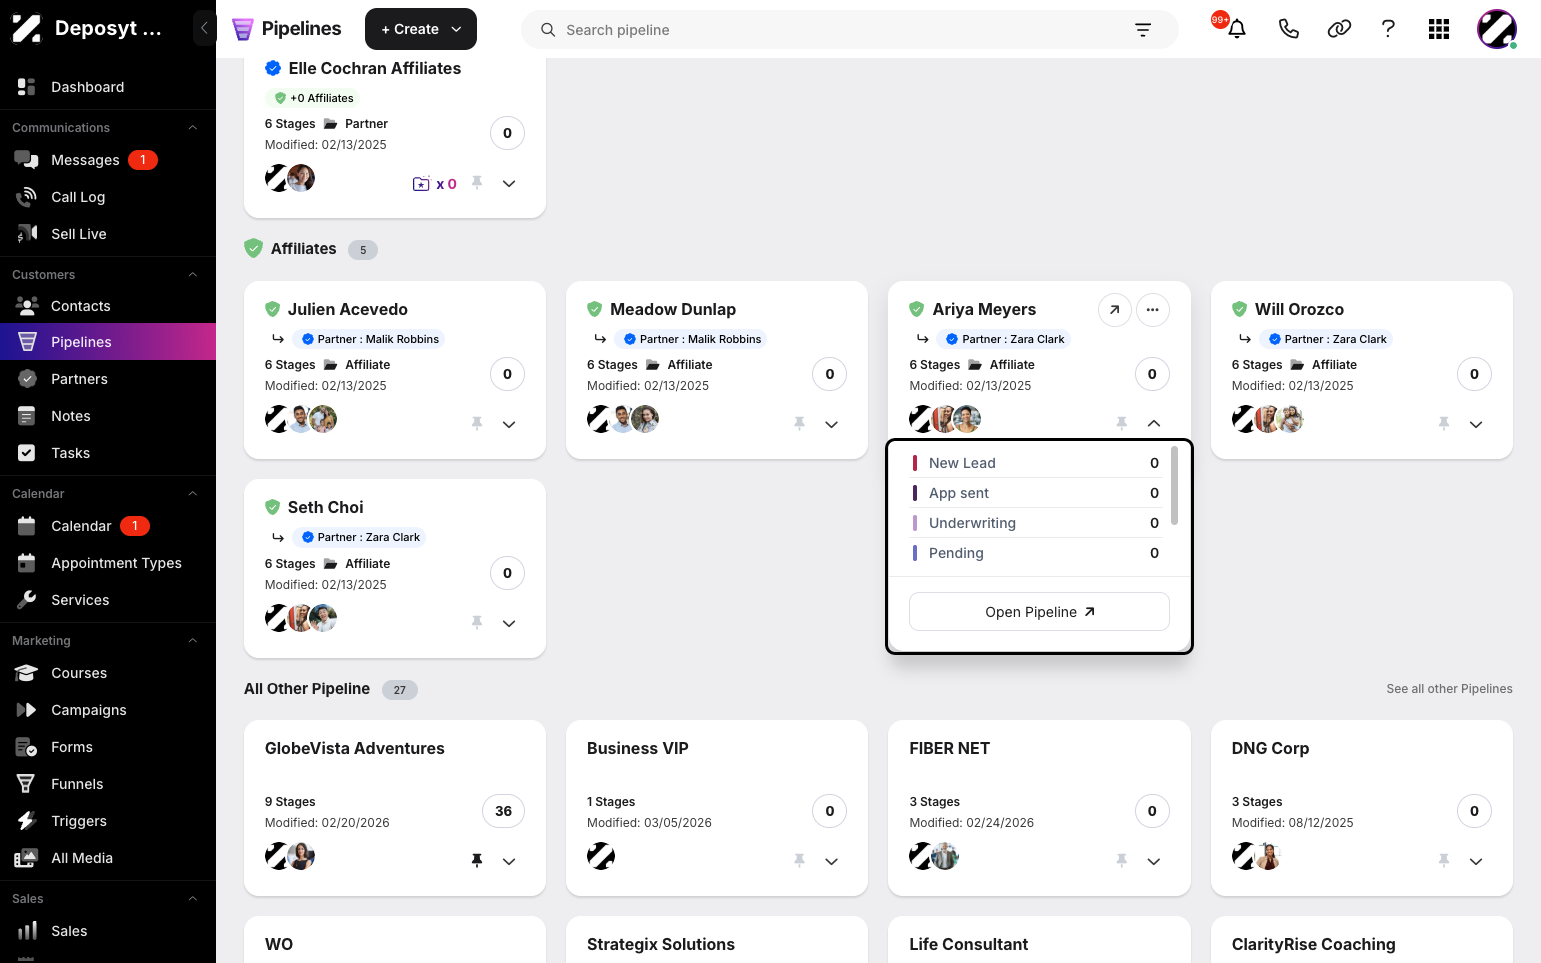This screenshot has height=963, width=1541.
Task: Pin the Julien Acevedo pipeline
Action: click(x=477, y=424)
